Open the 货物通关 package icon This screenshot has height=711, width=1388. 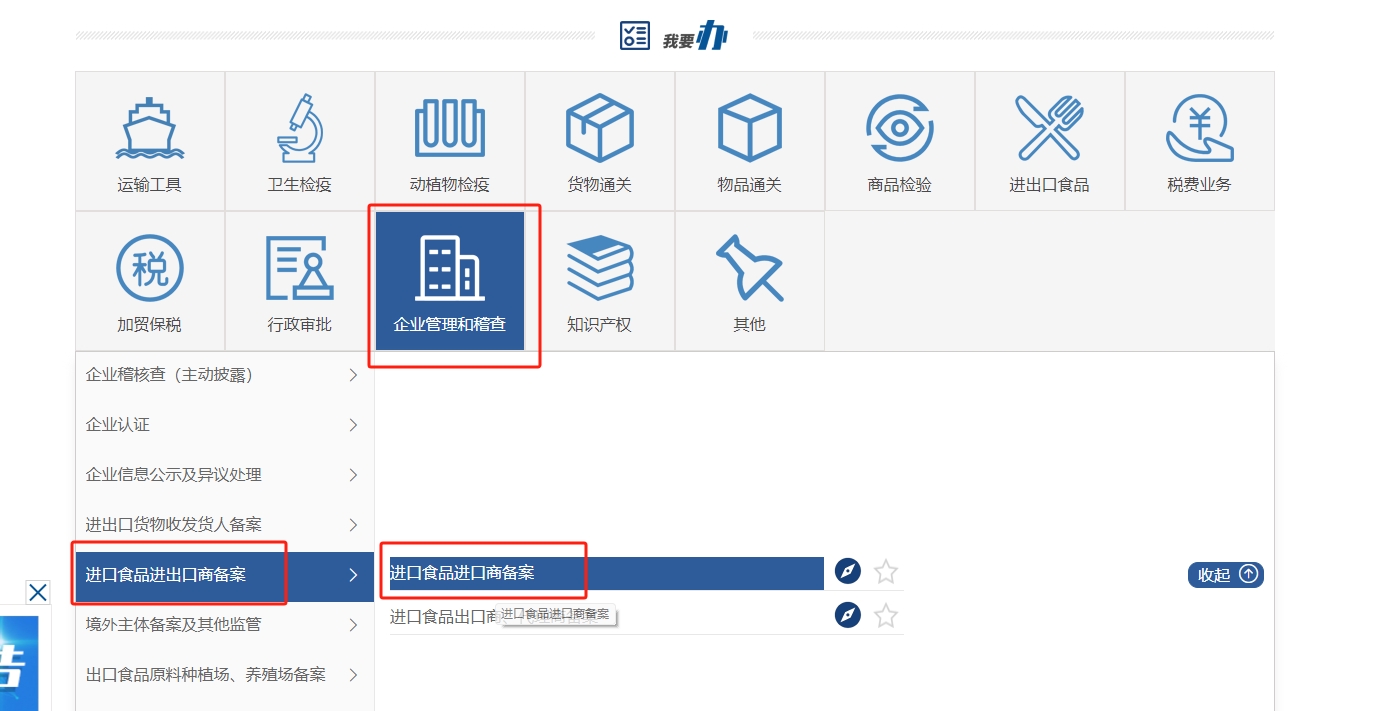[599, 130]
